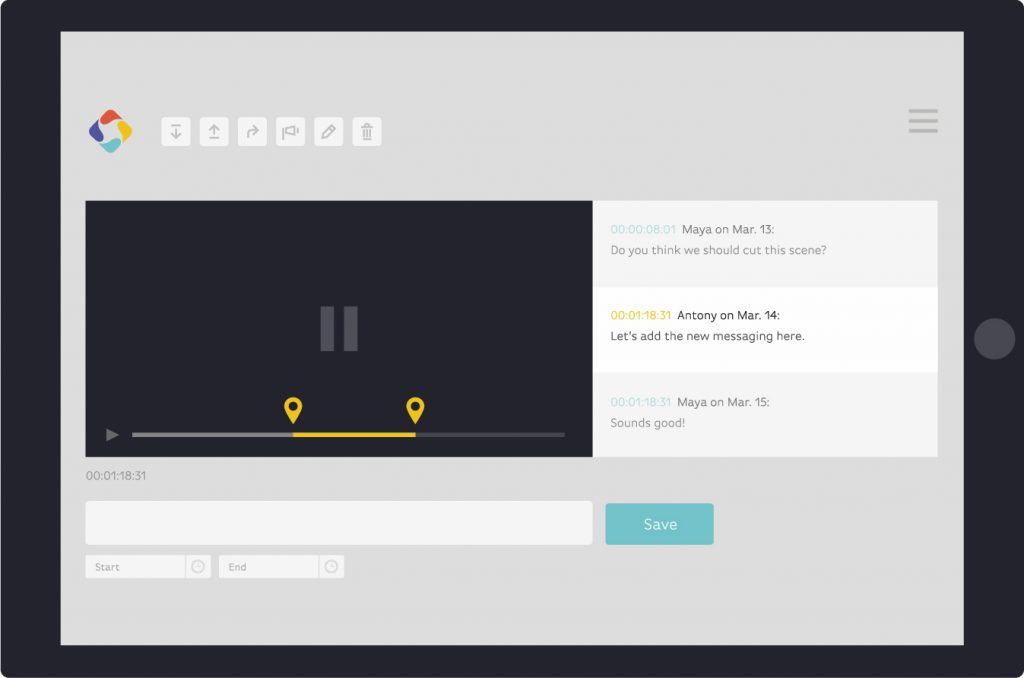Open Maya's "Sounds good!" comment
Image resolution: width=1024 pixels, height=678 pixels.
click(x=765, y=415)
